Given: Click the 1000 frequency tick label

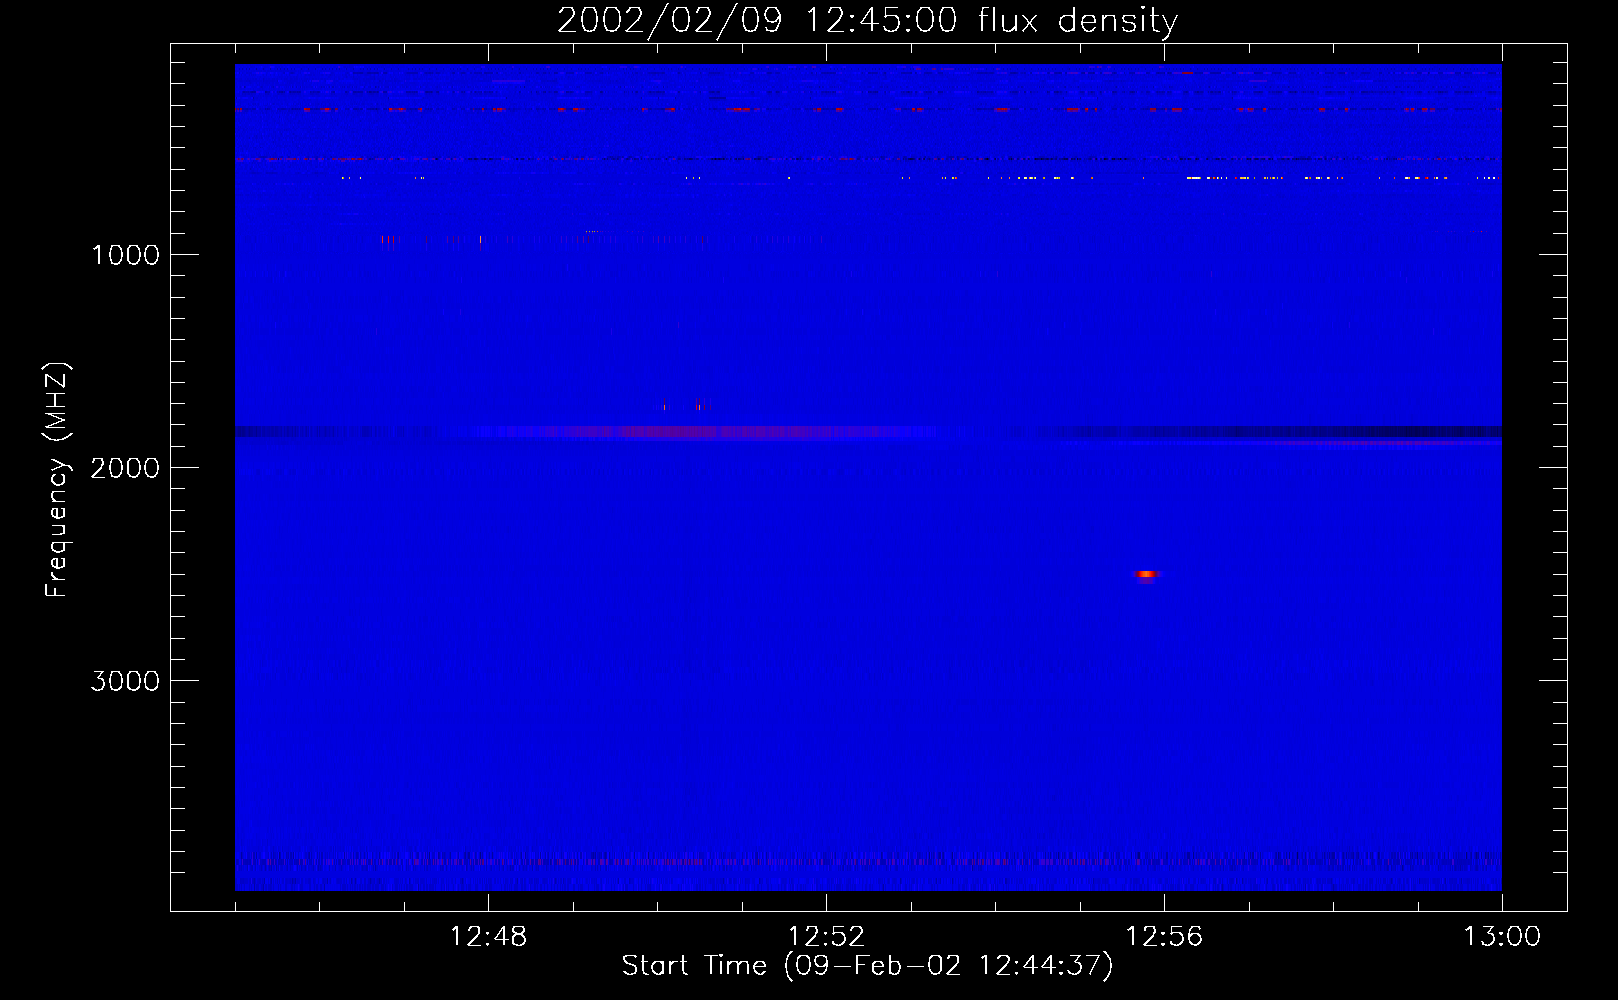Looking at the screenshot, I should tap(125, 255).
